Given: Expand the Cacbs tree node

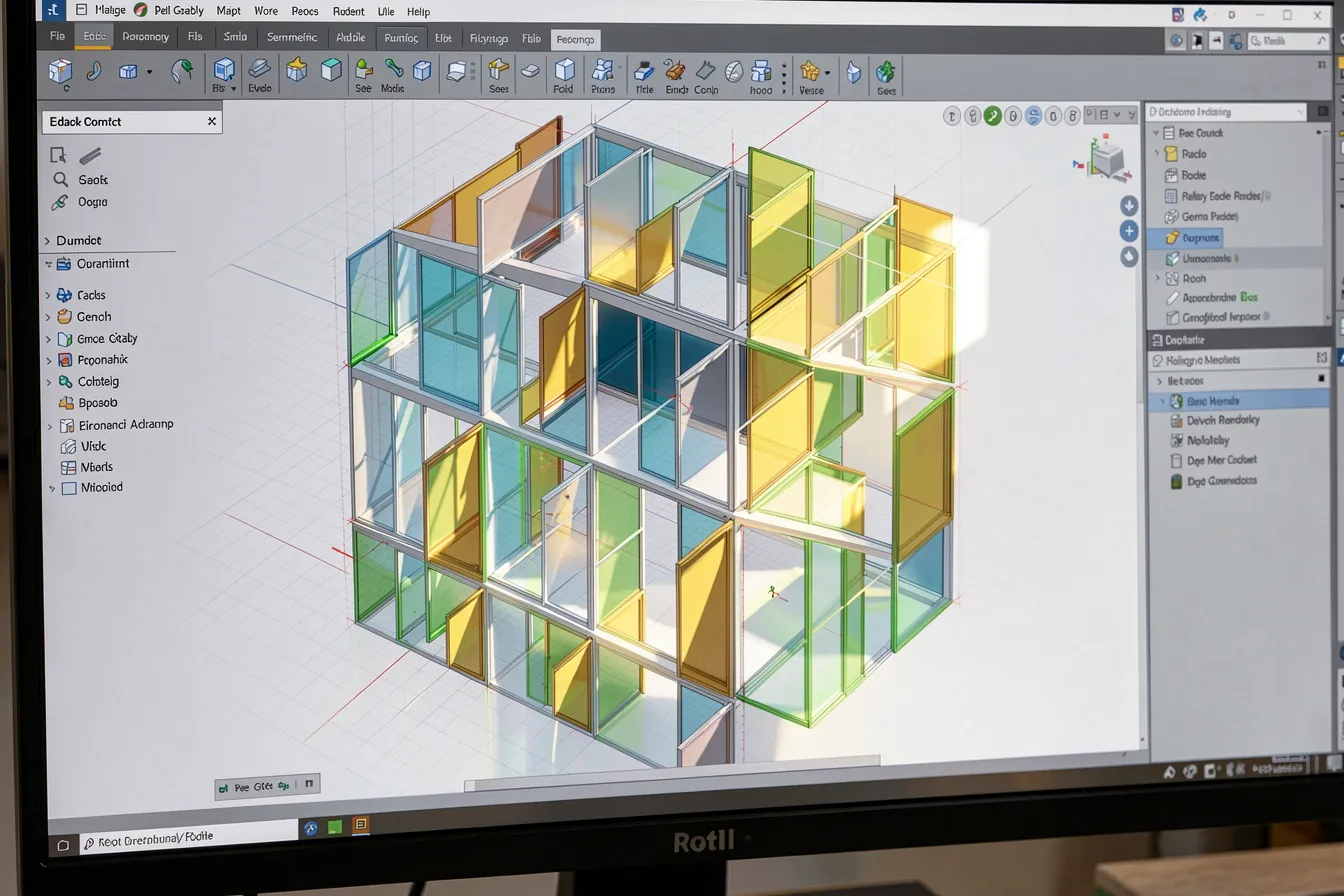Looking at the screenshot, I should [47, 296].
